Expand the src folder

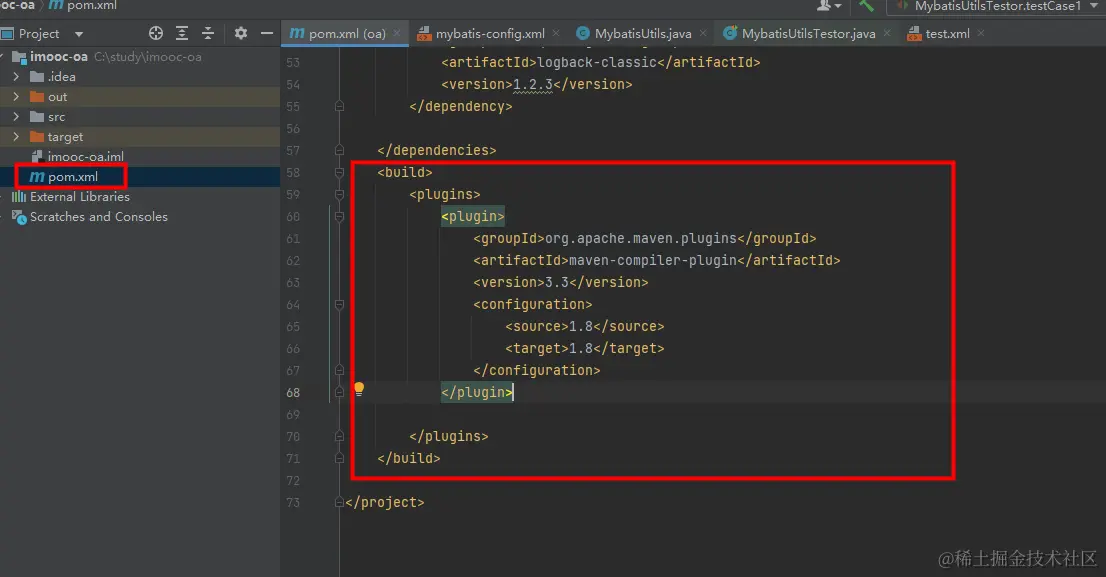pyautogui.click(x=16, y=116)
